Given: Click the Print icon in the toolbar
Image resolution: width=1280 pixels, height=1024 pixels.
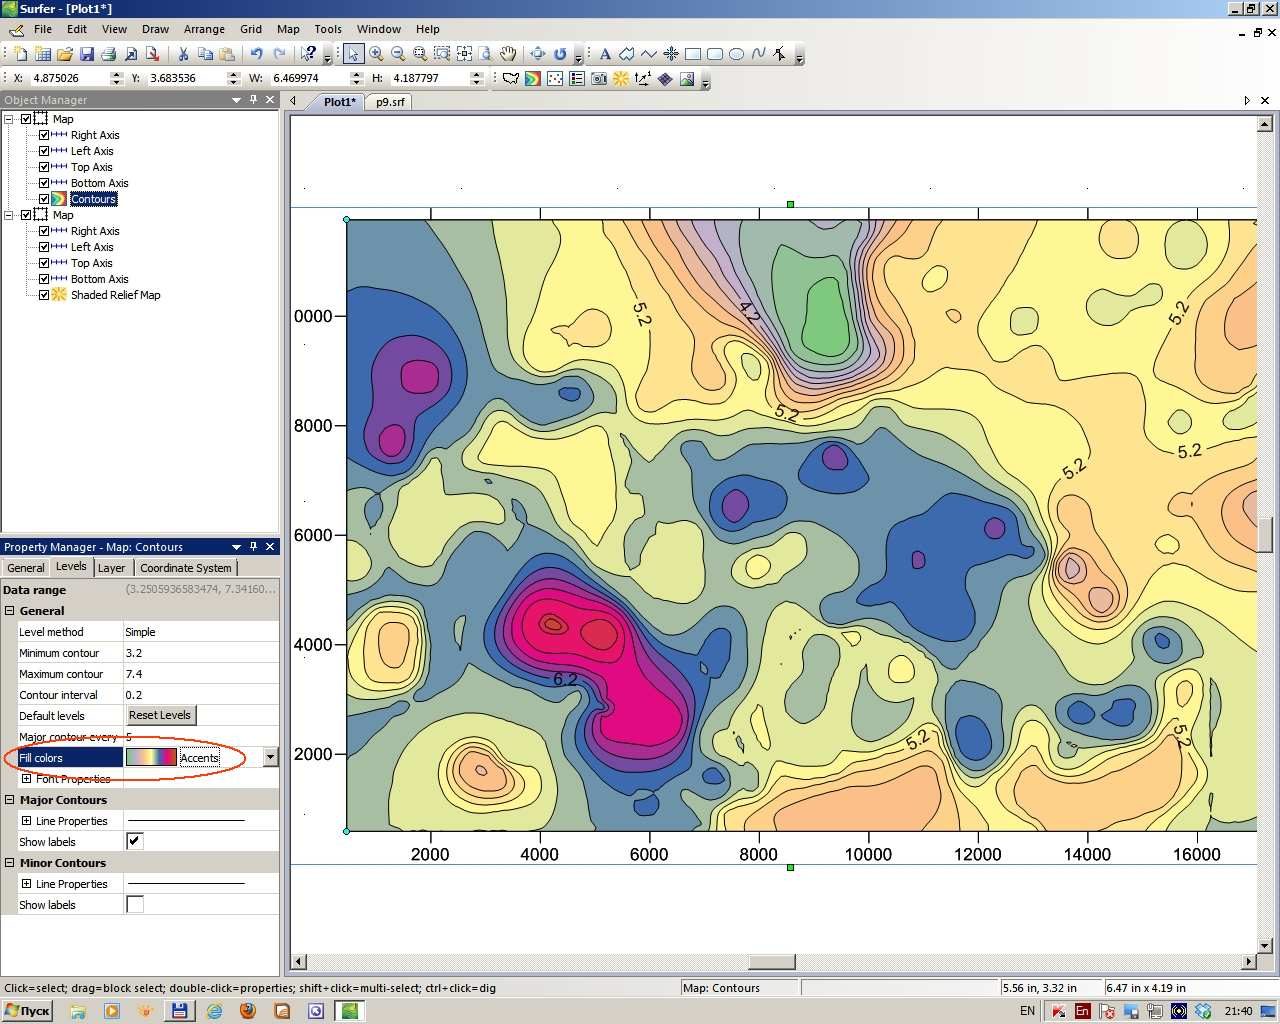Looking at the screenshot, I should point(108,54).
